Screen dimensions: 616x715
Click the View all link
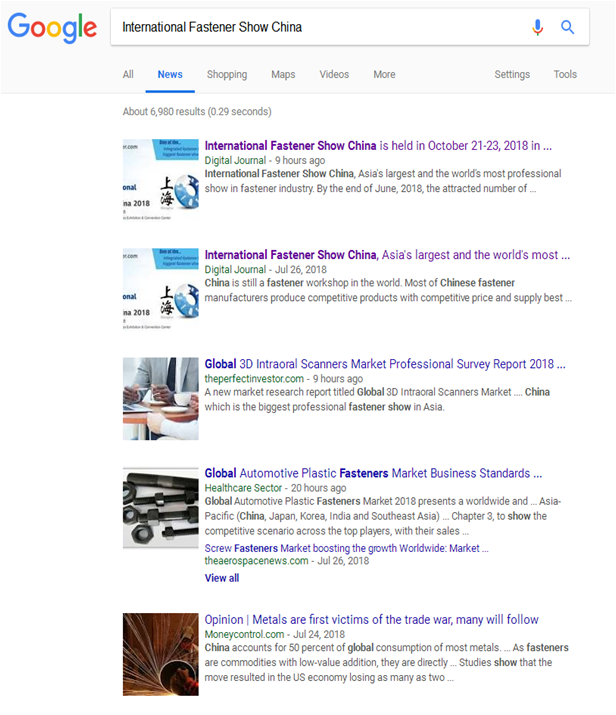[222, 578]
